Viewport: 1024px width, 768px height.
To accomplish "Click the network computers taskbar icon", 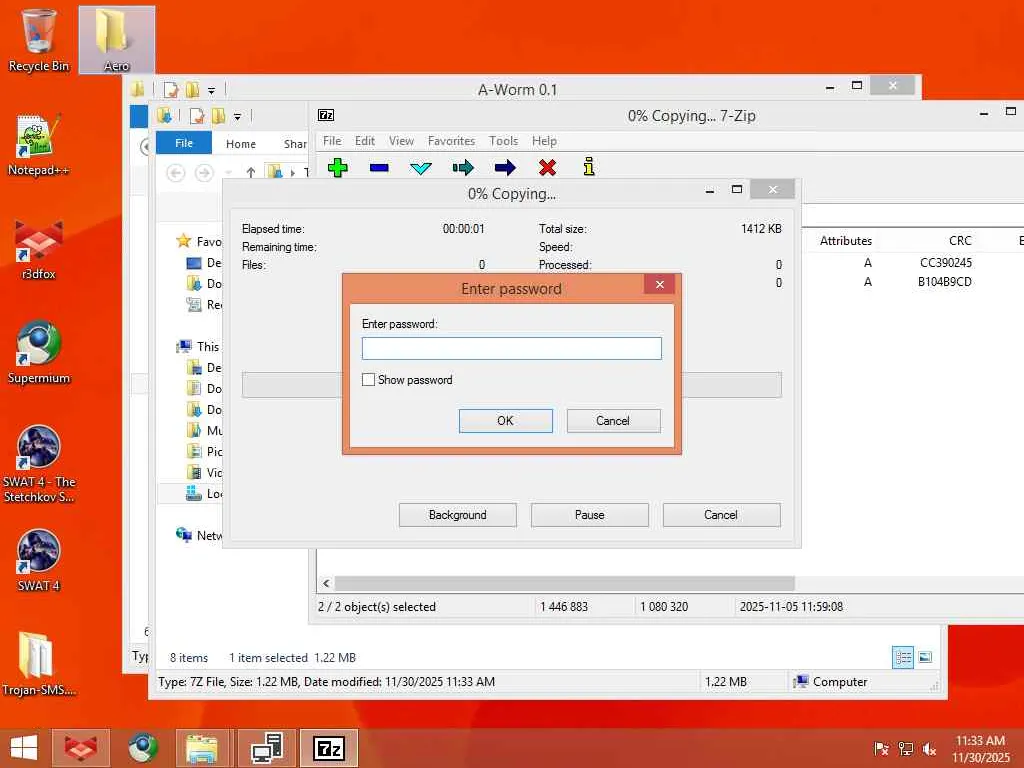I will [x=267, y=748].
